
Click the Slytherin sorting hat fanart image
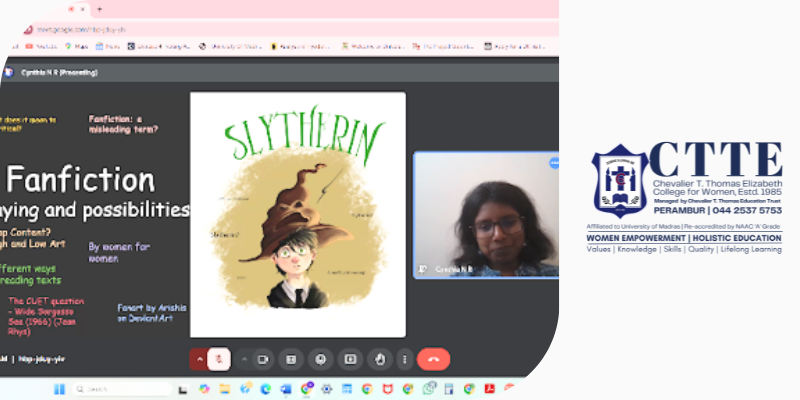pos(298,214)
